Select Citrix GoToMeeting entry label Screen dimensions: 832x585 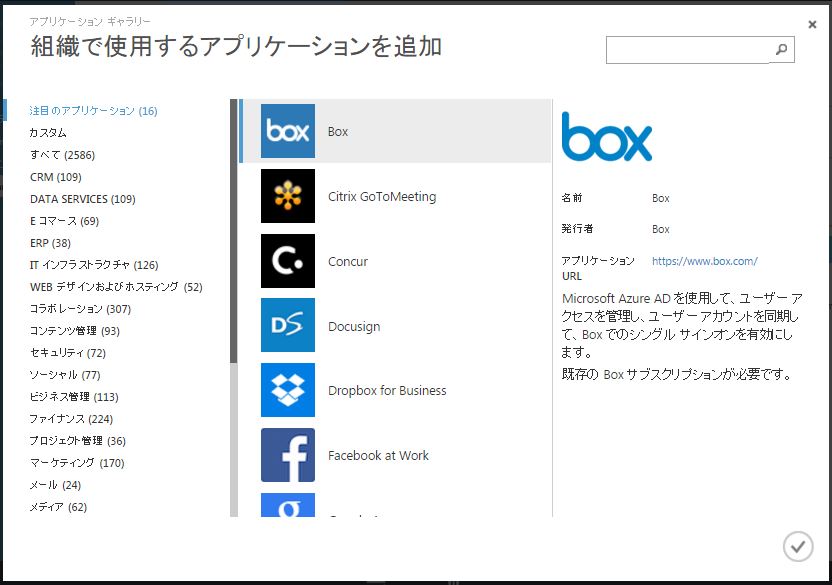(382, 197)
